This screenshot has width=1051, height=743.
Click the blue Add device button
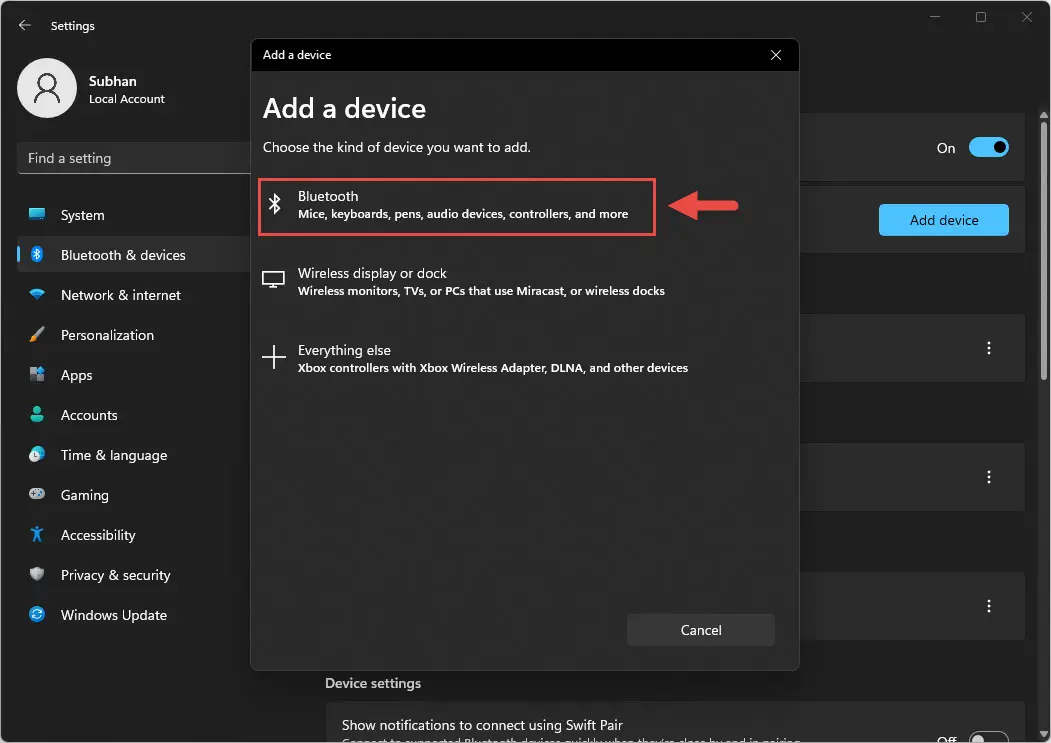click(x=943, y=220)
